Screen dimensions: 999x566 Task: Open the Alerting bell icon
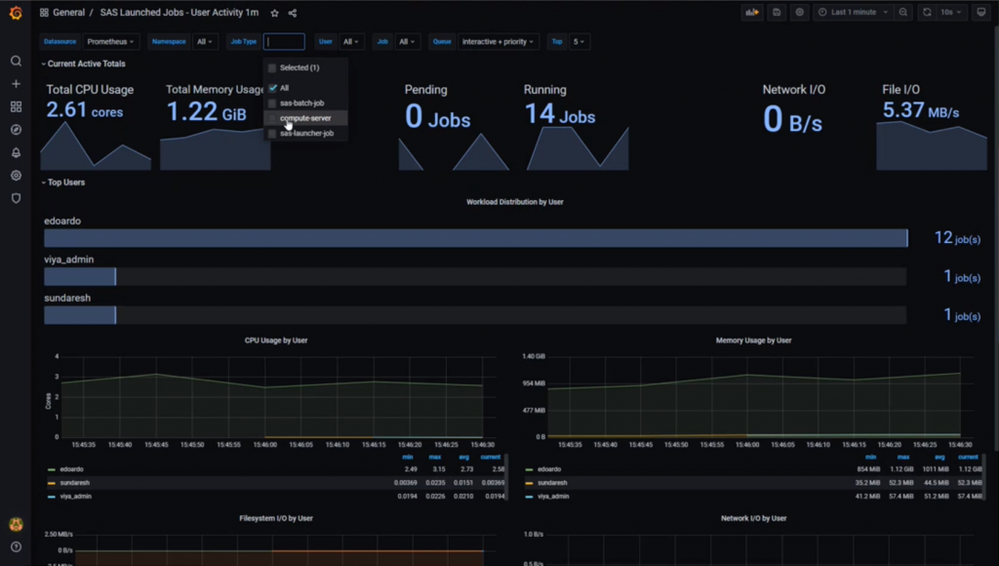coord(16,153)
